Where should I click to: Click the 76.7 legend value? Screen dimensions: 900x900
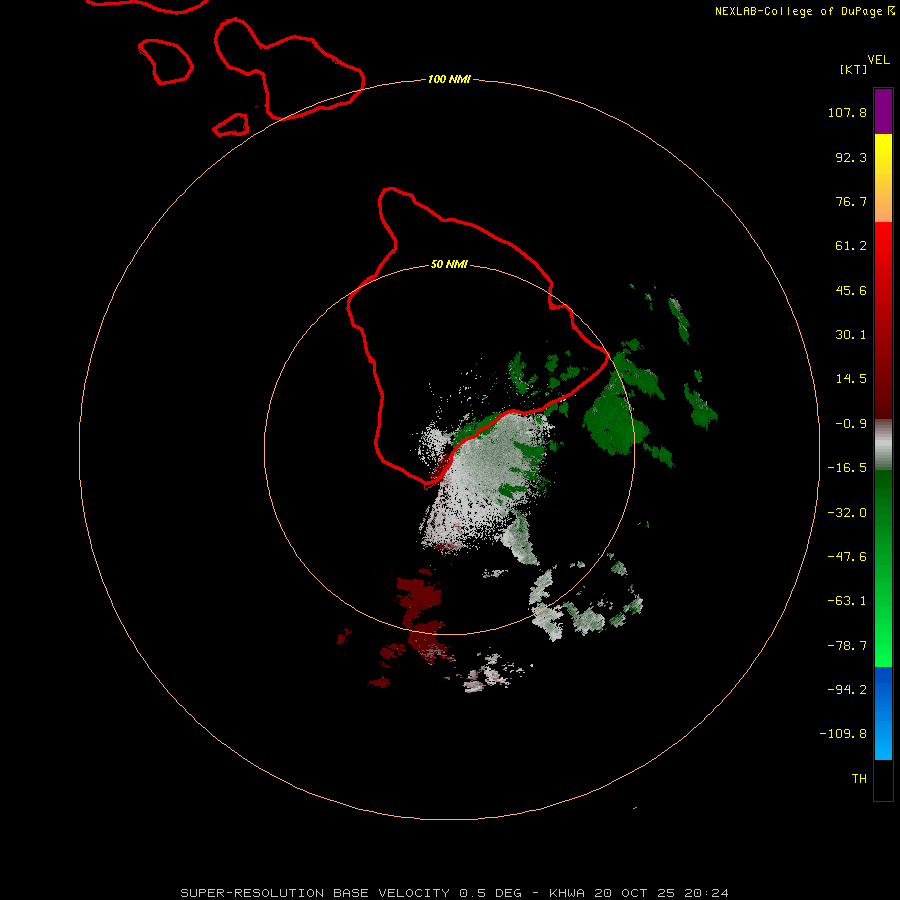[851, 201]
